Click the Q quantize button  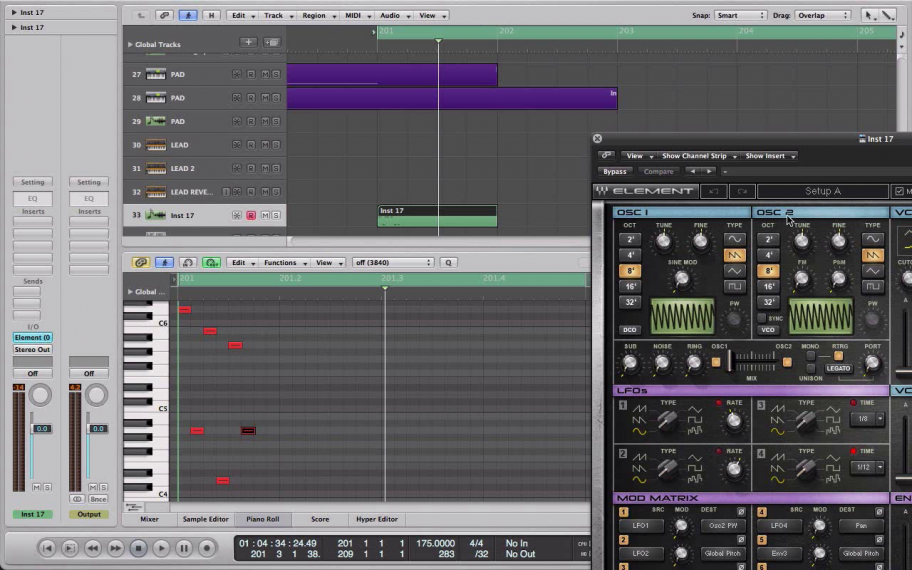[448, 263]
